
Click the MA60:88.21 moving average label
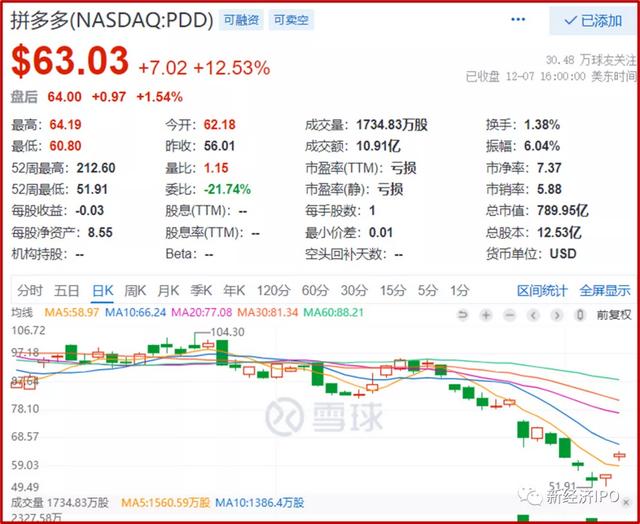(333, 313)
